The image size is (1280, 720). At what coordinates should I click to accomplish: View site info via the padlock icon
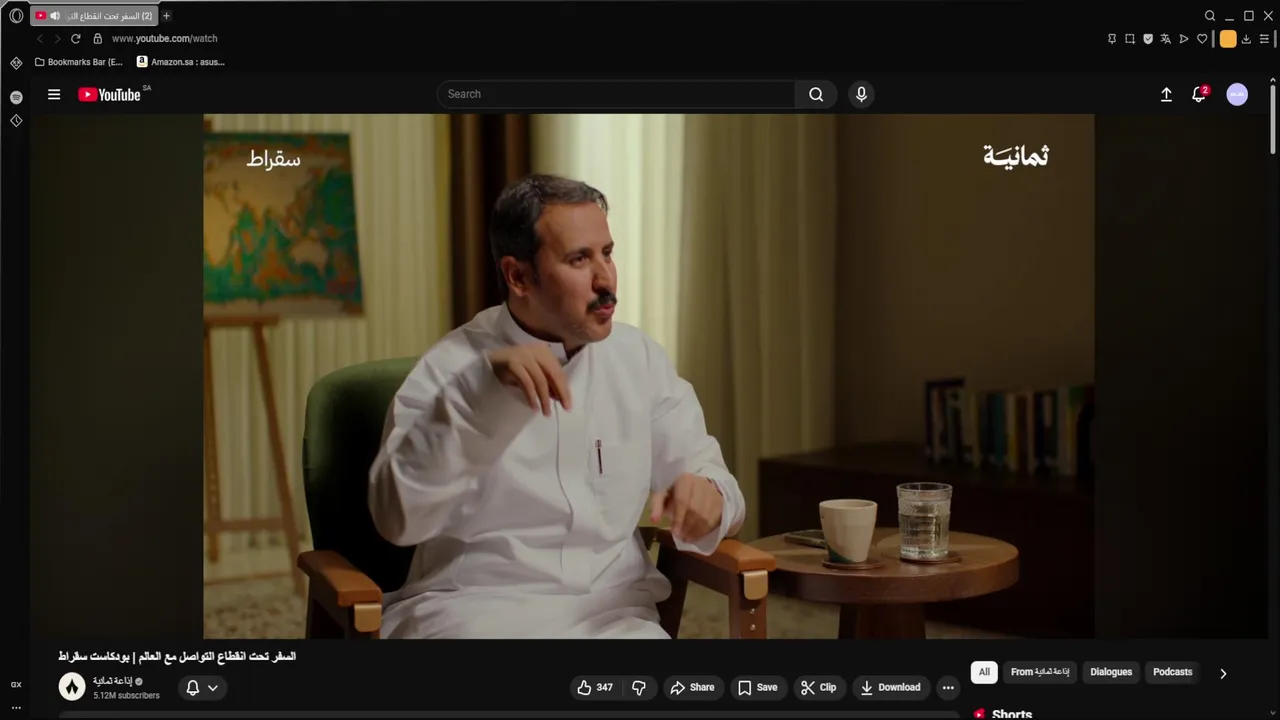tap(97, 38)
